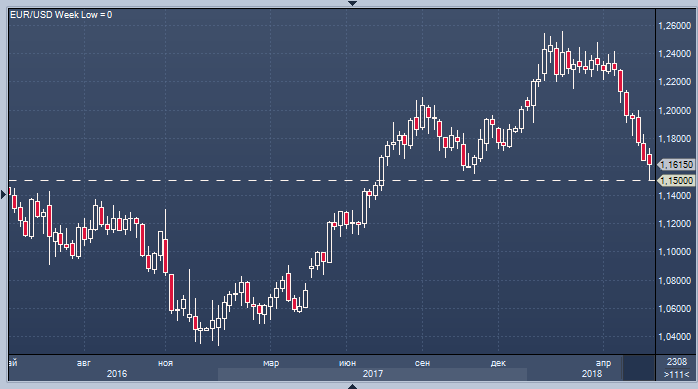This screenshot has height=389, width=698.
Task: Click the >111< visible bars counter
Action: (677, 374)
